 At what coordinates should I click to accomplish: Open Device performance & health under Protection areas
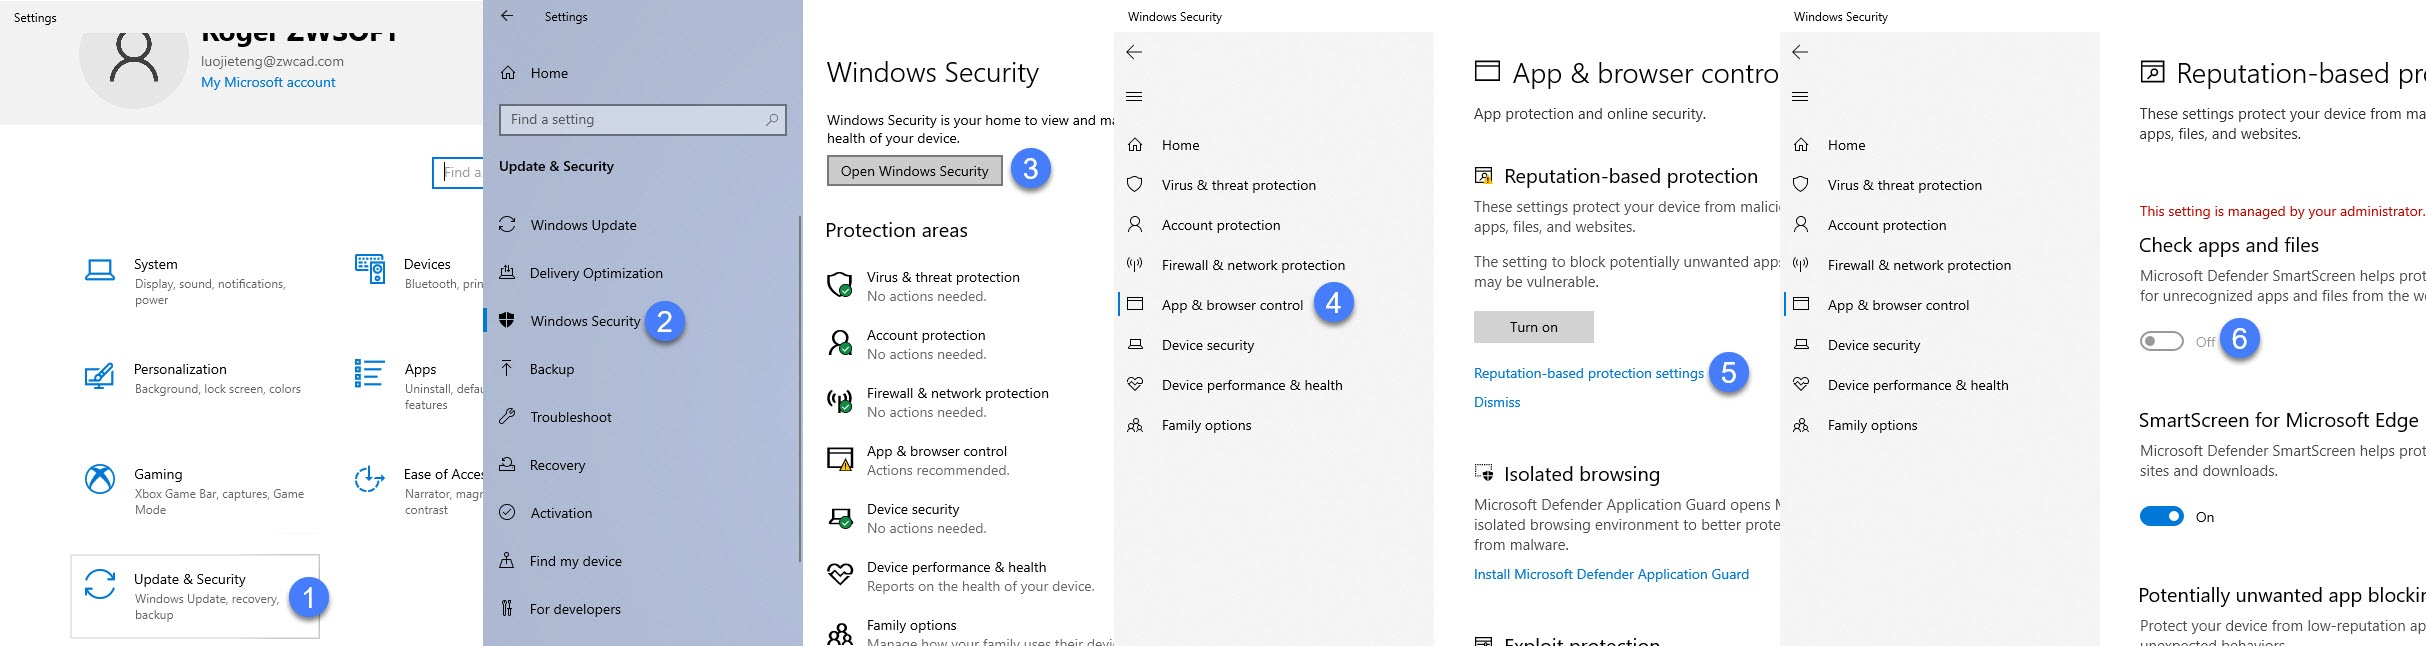click(961, 576)
